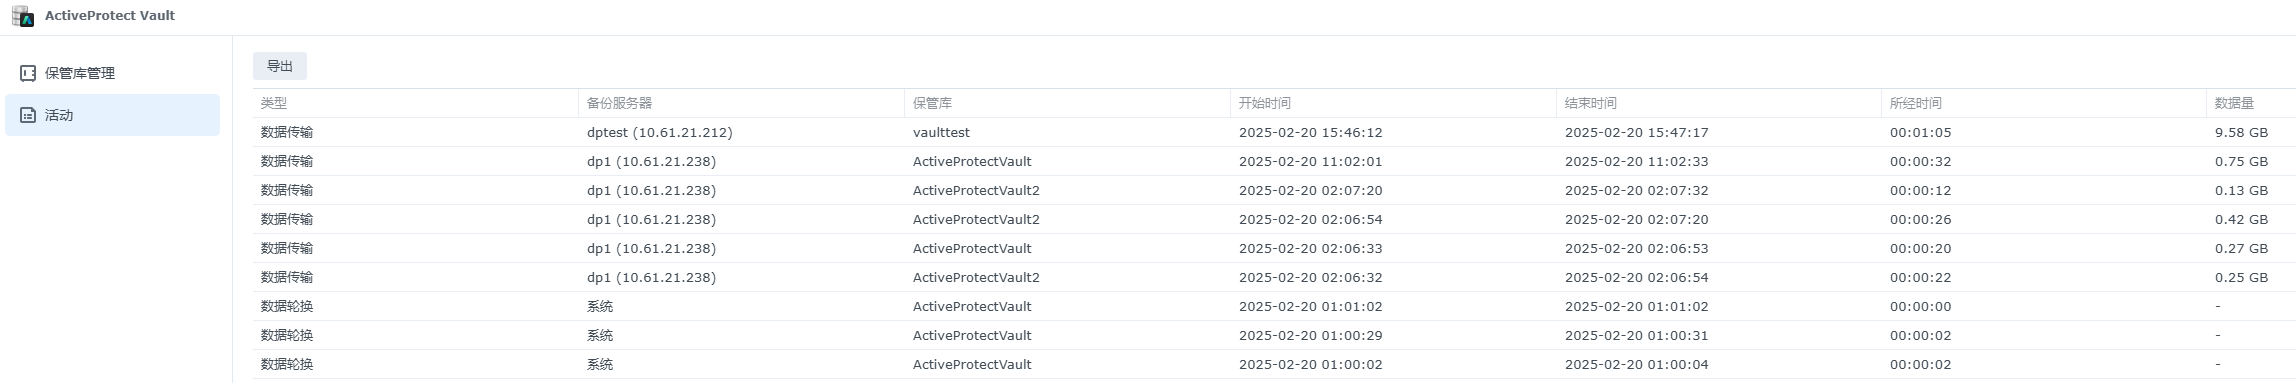Click the 导出 export button
This screenshot has width=2296, height=383.
point(280,66)
